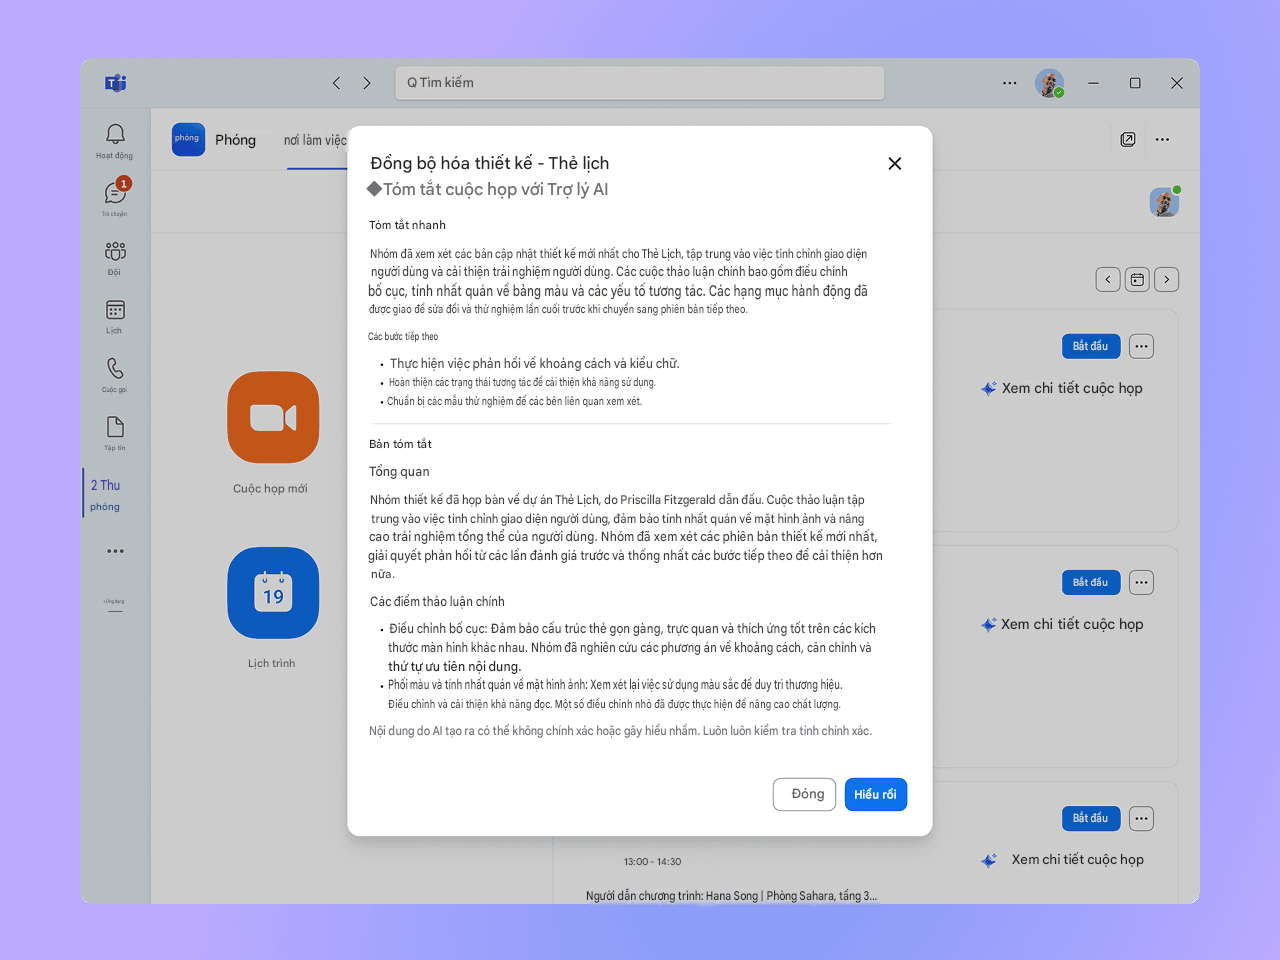
Task: Click the Bản tóm tắt heading
Action: click(x=400, y=444)
